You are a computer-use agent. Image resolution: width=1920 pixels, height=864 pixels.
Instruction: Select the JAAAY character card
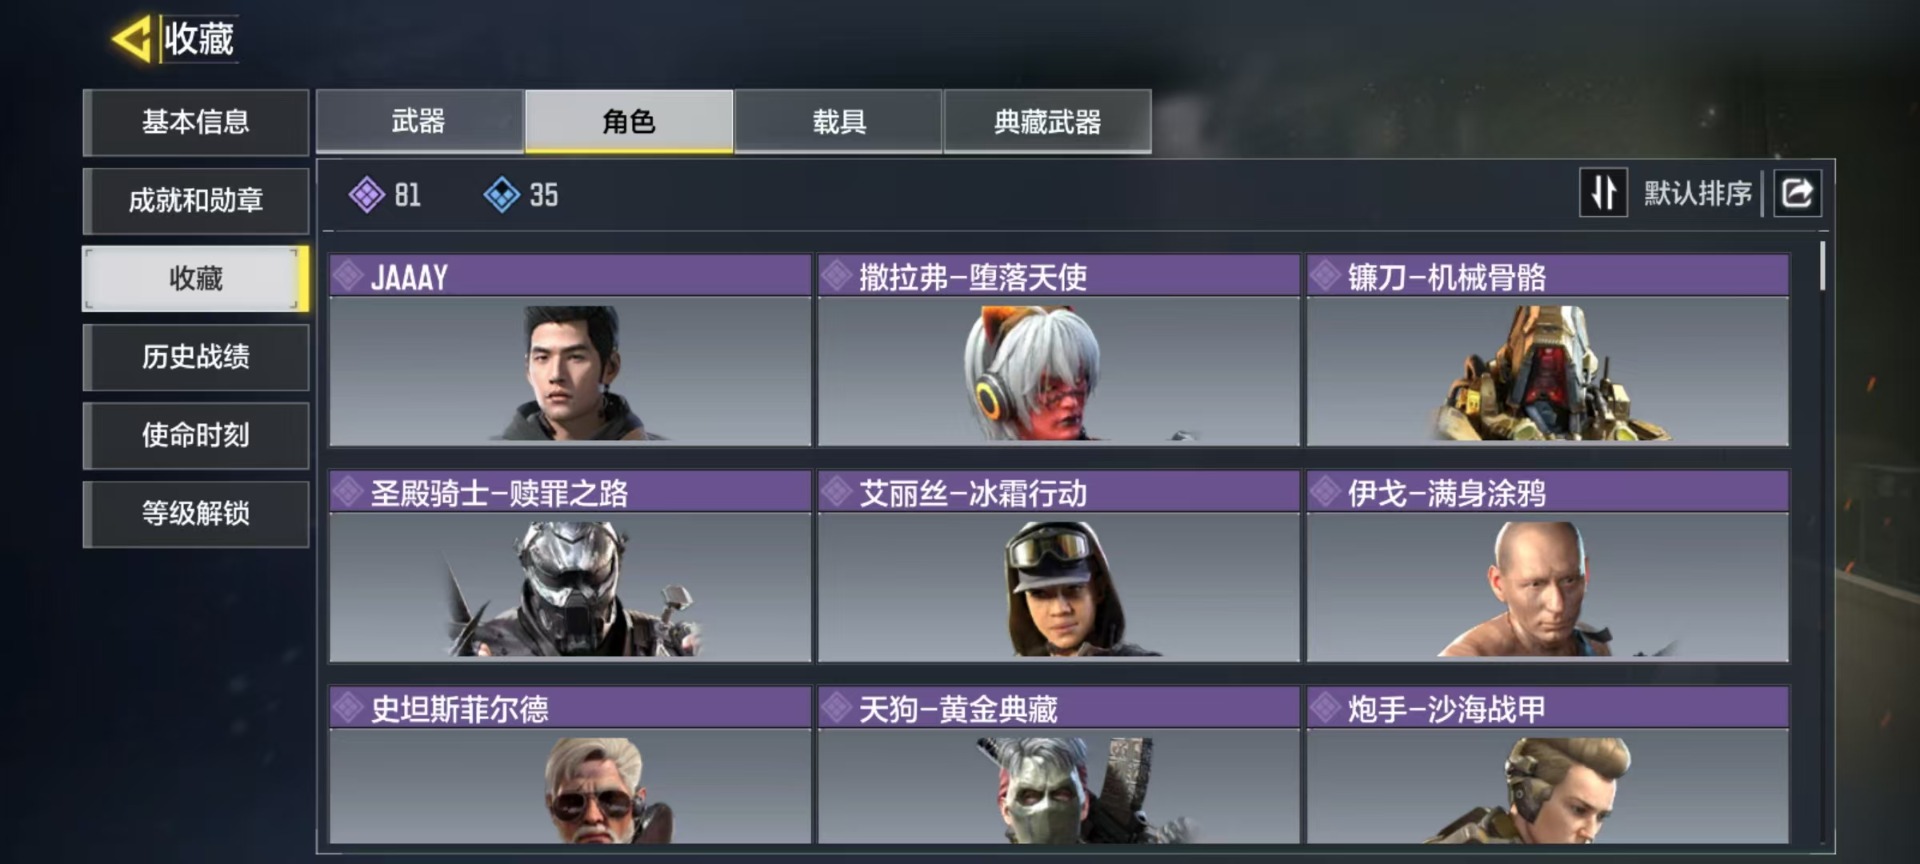[x=570, y=350]
